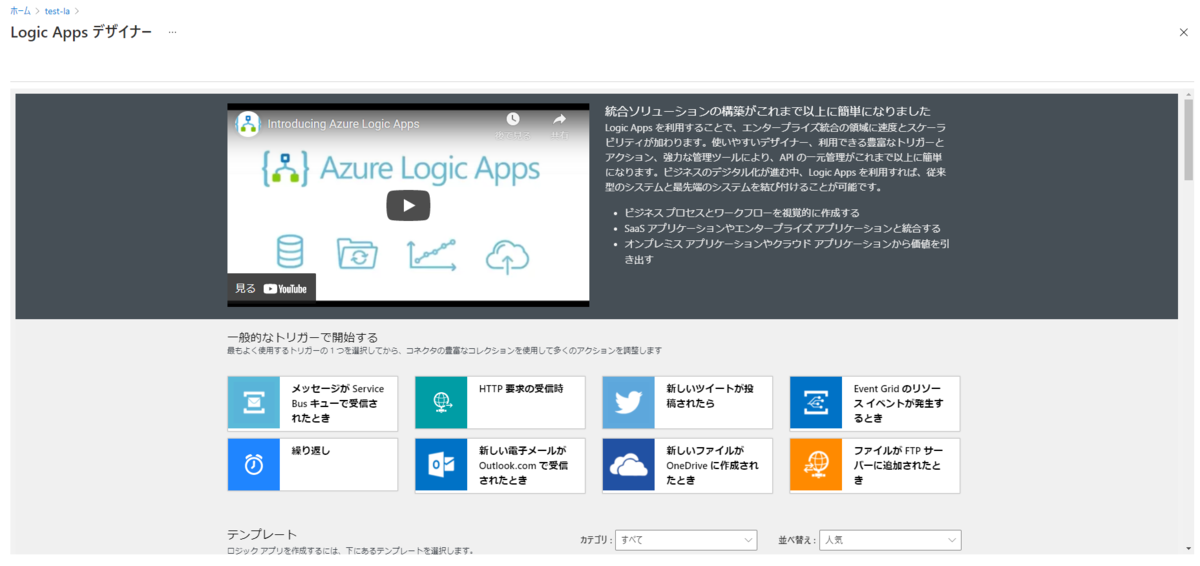Choose 'メッセージが Service Bus キューで受信されたとき' card
The width and height of the screenshot is (1200, 566).
313,402
